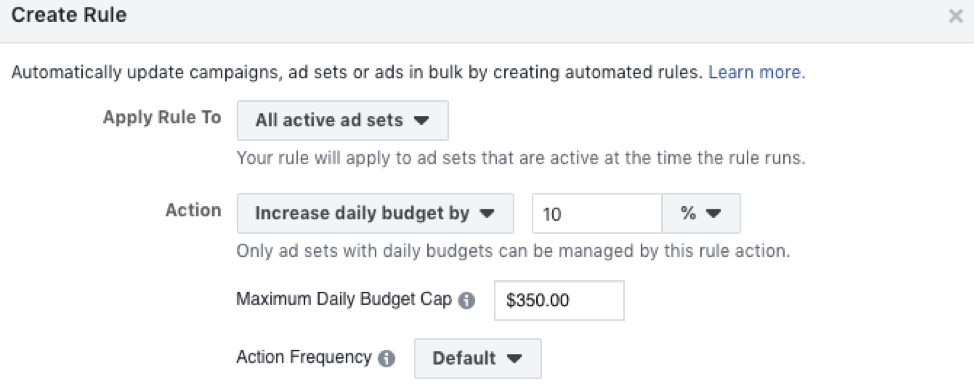The height and width of the screenshot is (391, 974).
Task: Click the percentage value field showing 10
Action: 597,214
